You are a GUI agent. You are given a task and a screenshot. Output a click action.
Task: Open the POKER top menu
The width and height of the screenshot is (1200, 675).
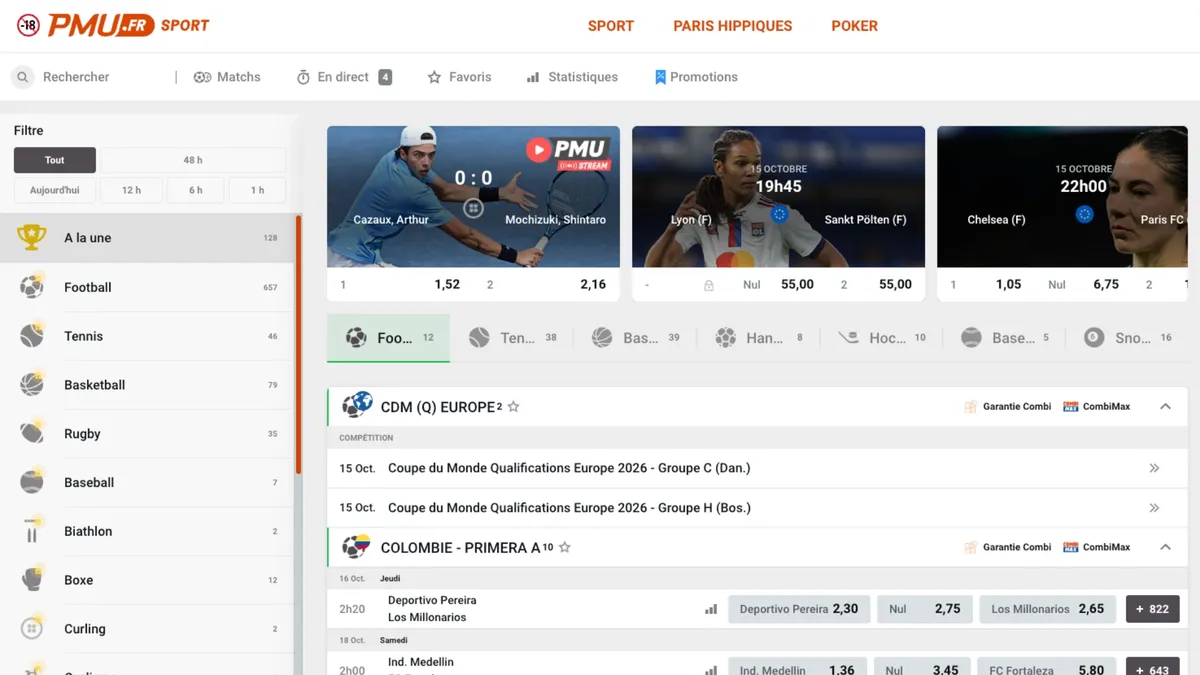click(855, 26)
